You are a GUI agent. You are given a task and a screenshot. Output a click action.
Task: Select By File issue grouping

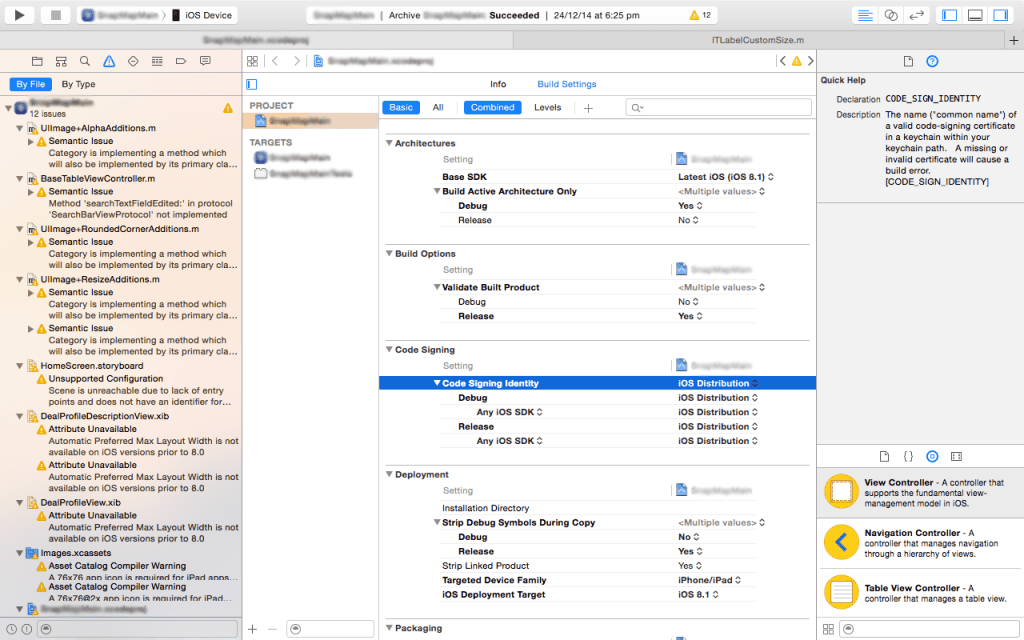point(31,84)
